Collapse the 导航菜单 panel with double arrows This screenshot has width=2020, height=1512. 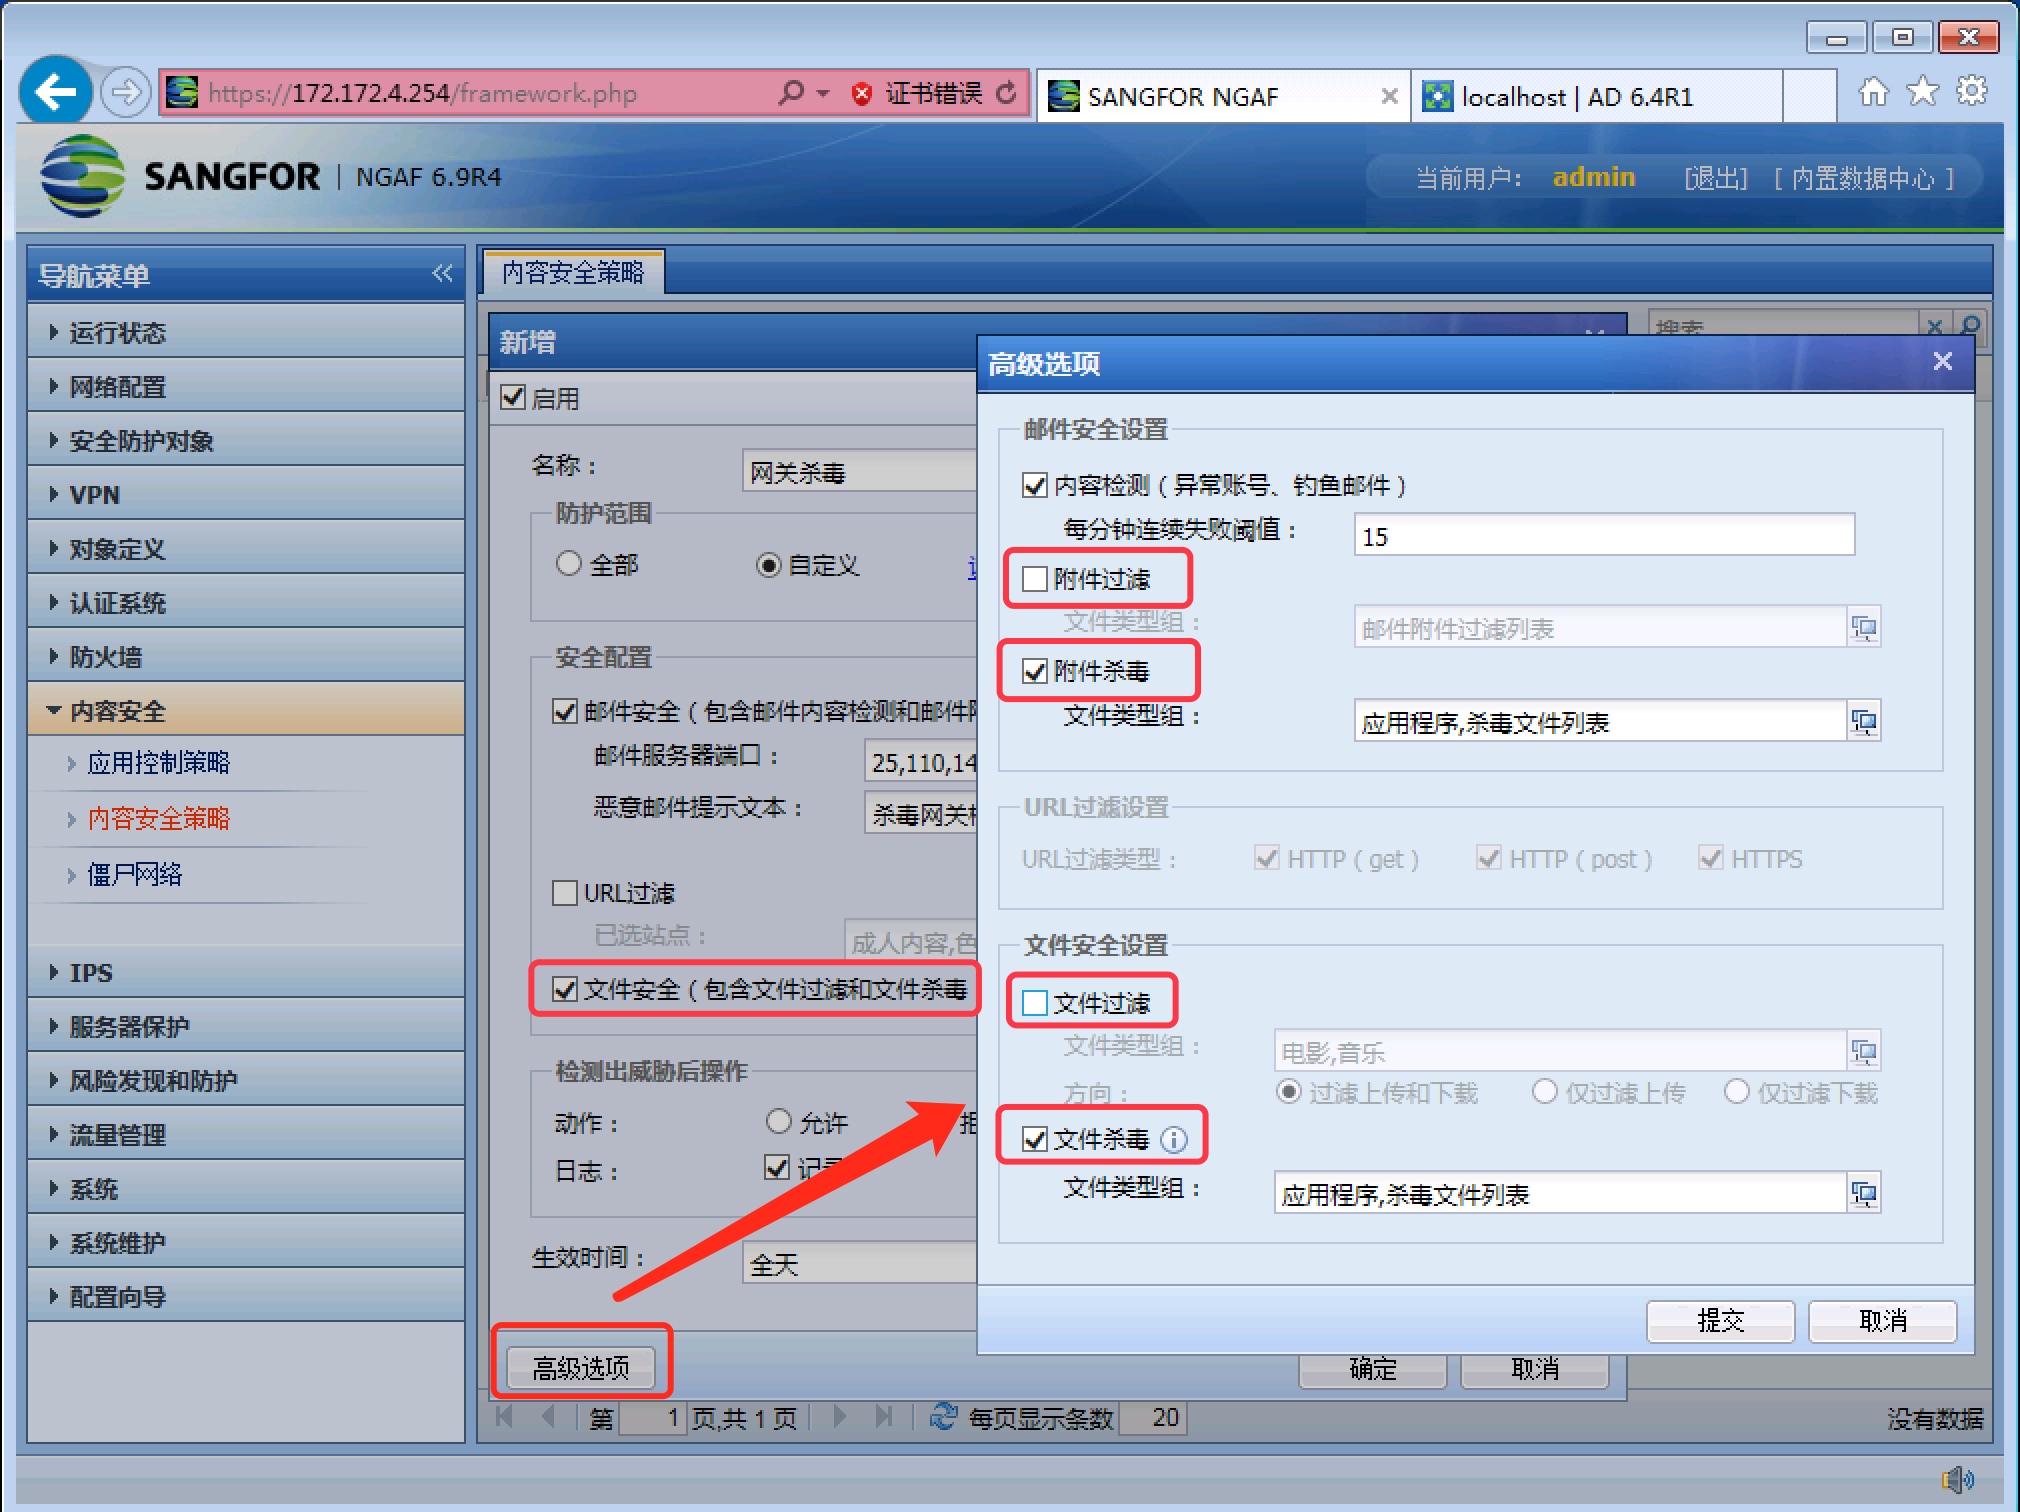click(x=442, y=274)
